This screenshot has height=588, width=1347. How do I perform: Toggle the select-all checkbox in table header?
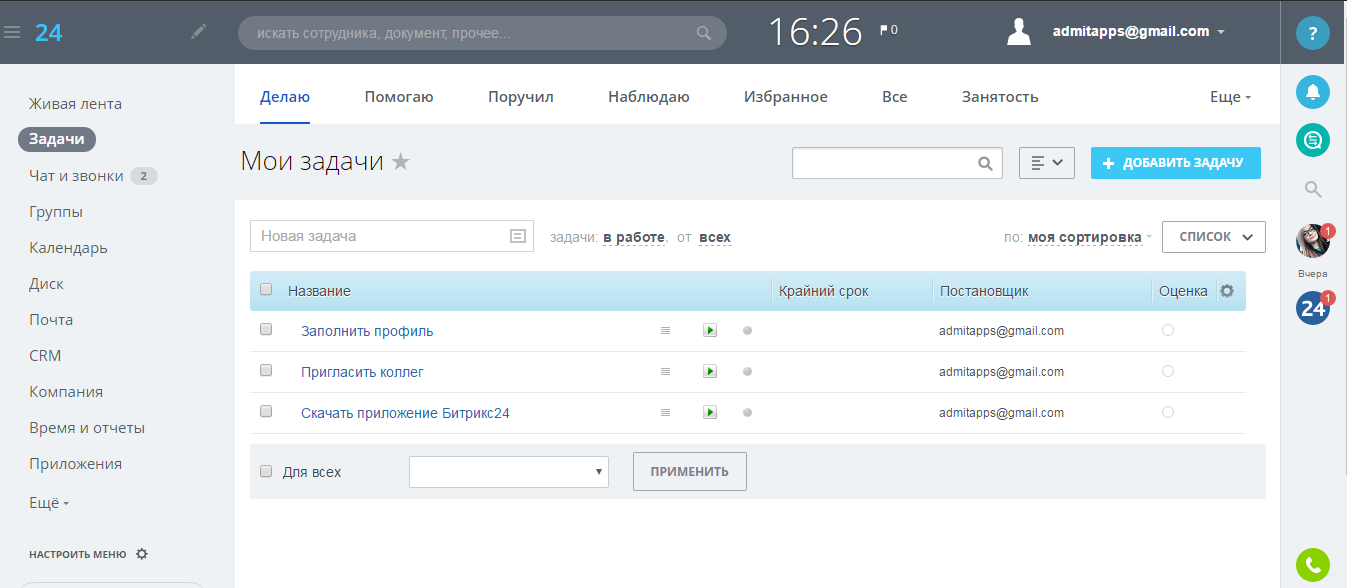pyautogui.click(x=266, y=290)
